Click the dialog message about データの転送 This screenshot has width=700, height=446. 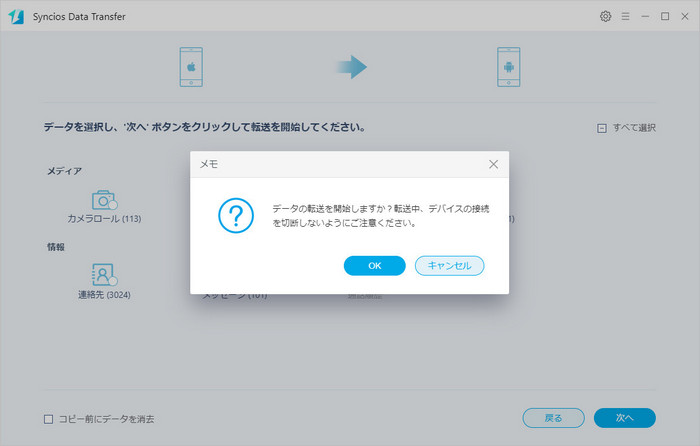tap(381, 216)
